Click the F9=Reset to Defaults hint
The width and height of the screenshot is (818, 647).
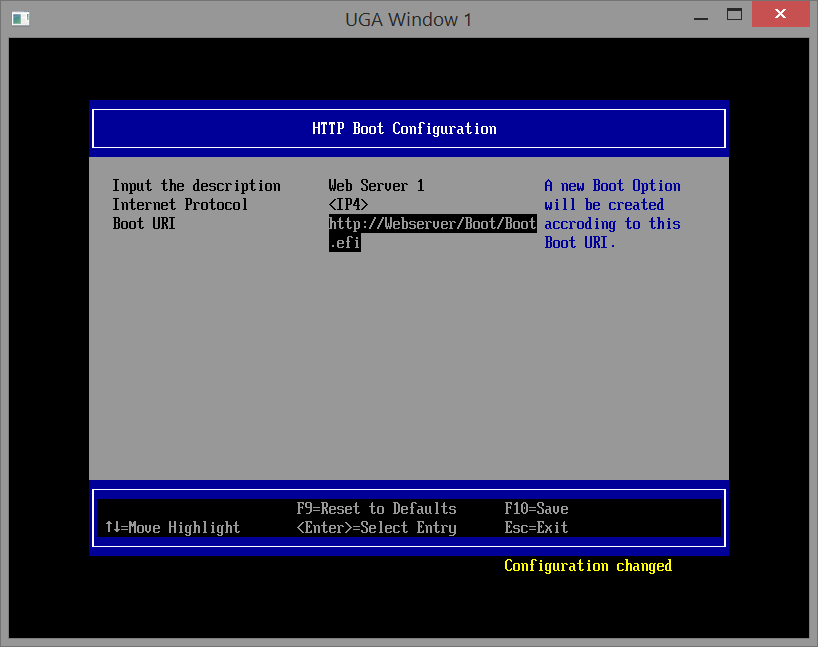click(x=376, y=509)
